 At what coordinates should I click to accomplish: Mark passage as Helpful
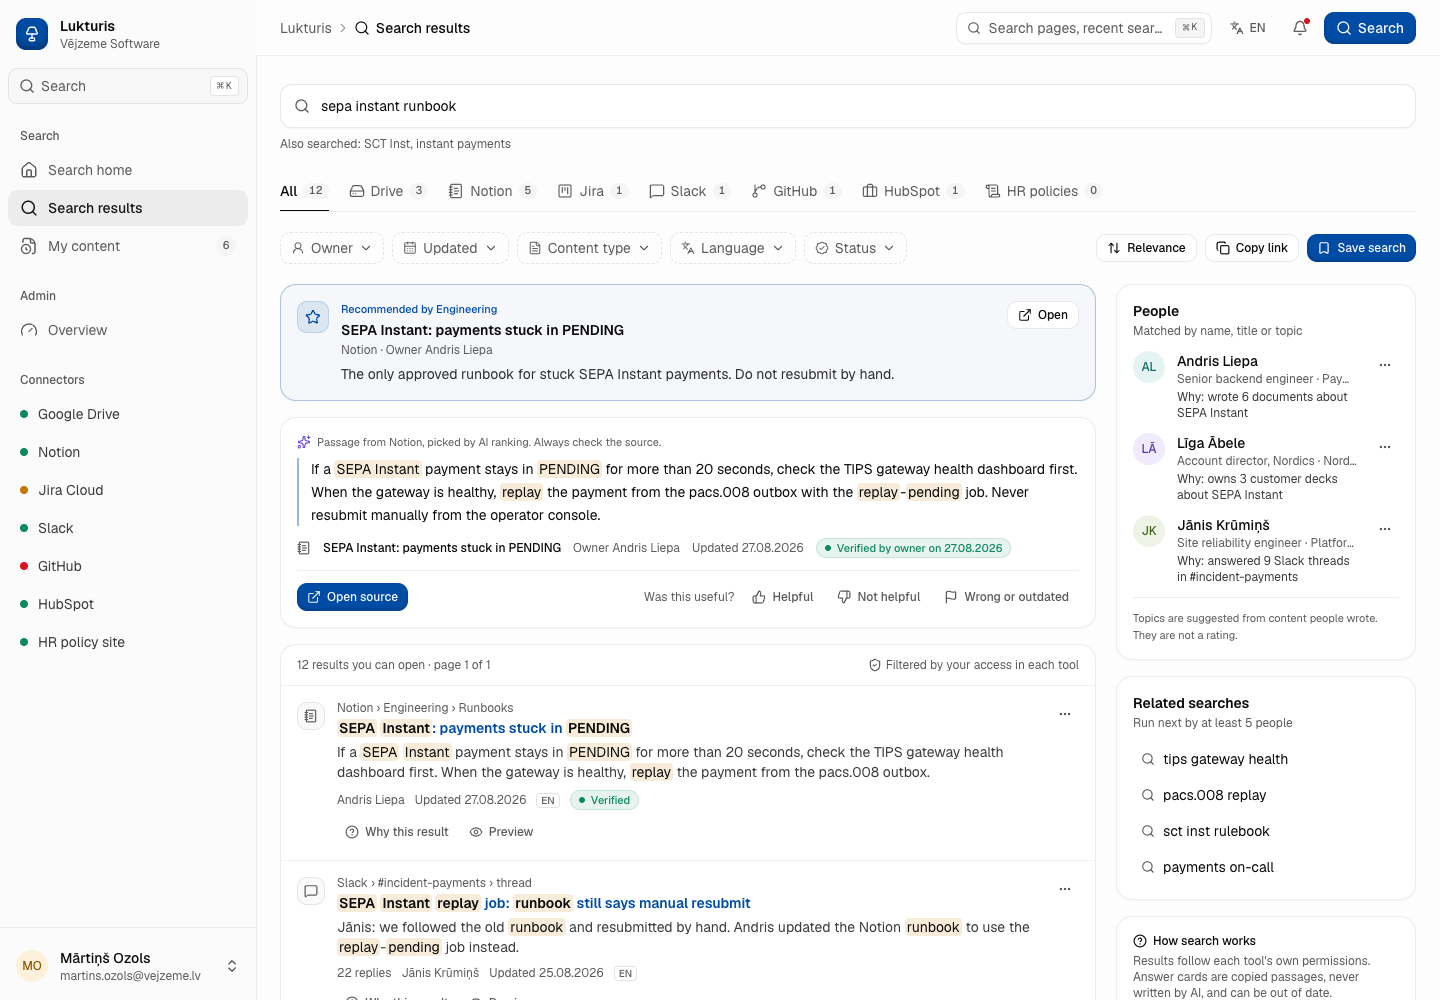click(783, 597)
